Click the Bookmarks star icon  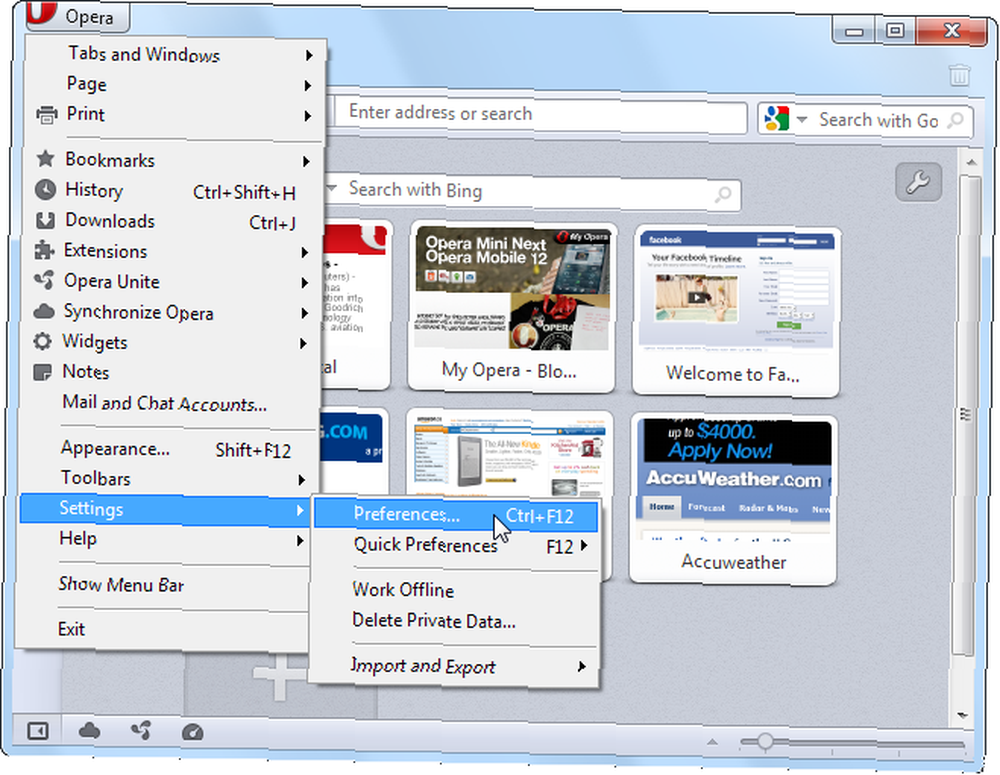[x=45, y=159]
